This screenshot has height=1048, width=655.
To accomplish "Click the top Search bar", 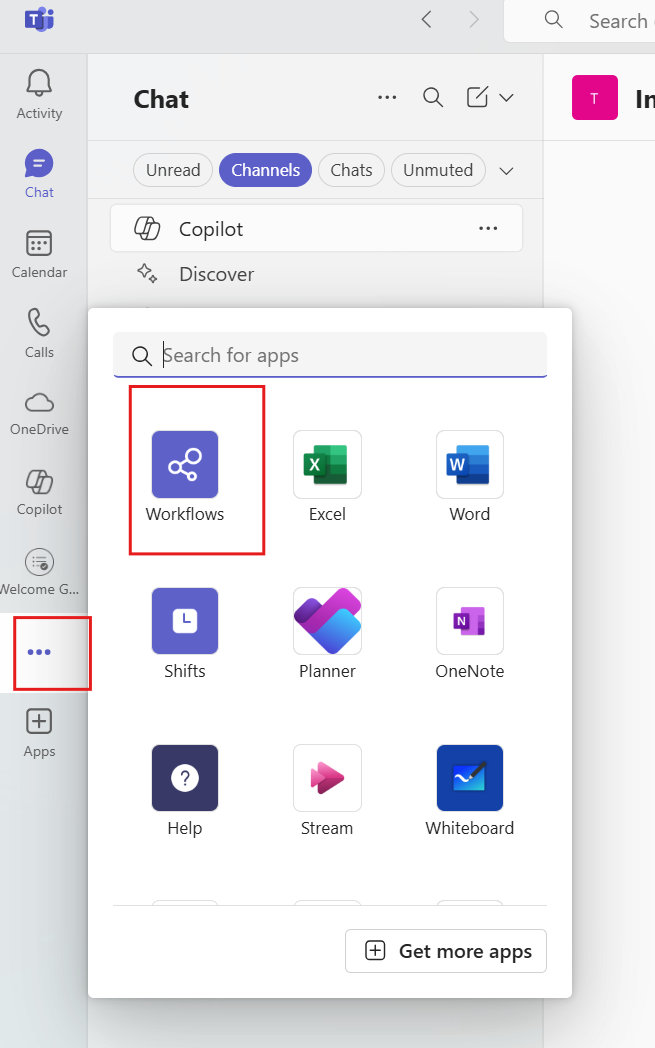I will tap(579, 21).
